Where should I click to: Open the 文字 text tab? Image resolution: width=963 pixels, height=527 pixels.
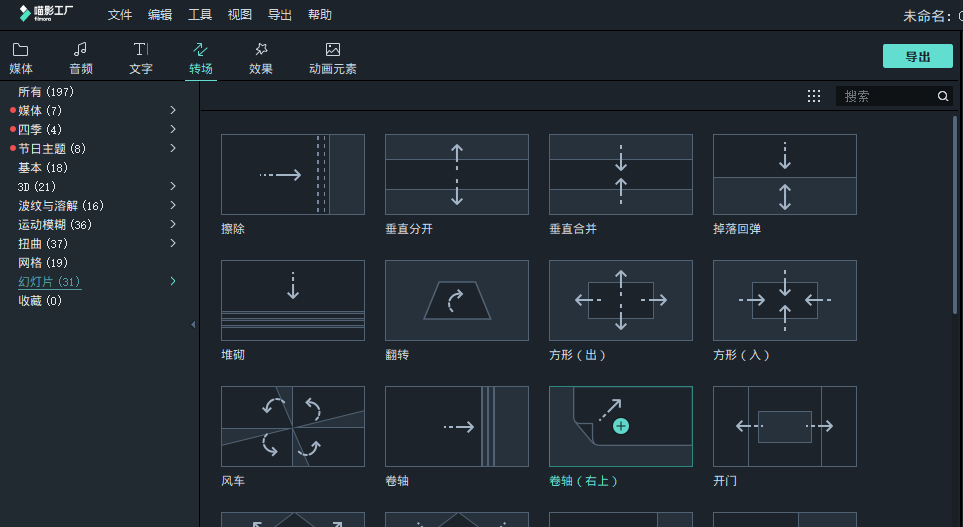pos(141,58)
